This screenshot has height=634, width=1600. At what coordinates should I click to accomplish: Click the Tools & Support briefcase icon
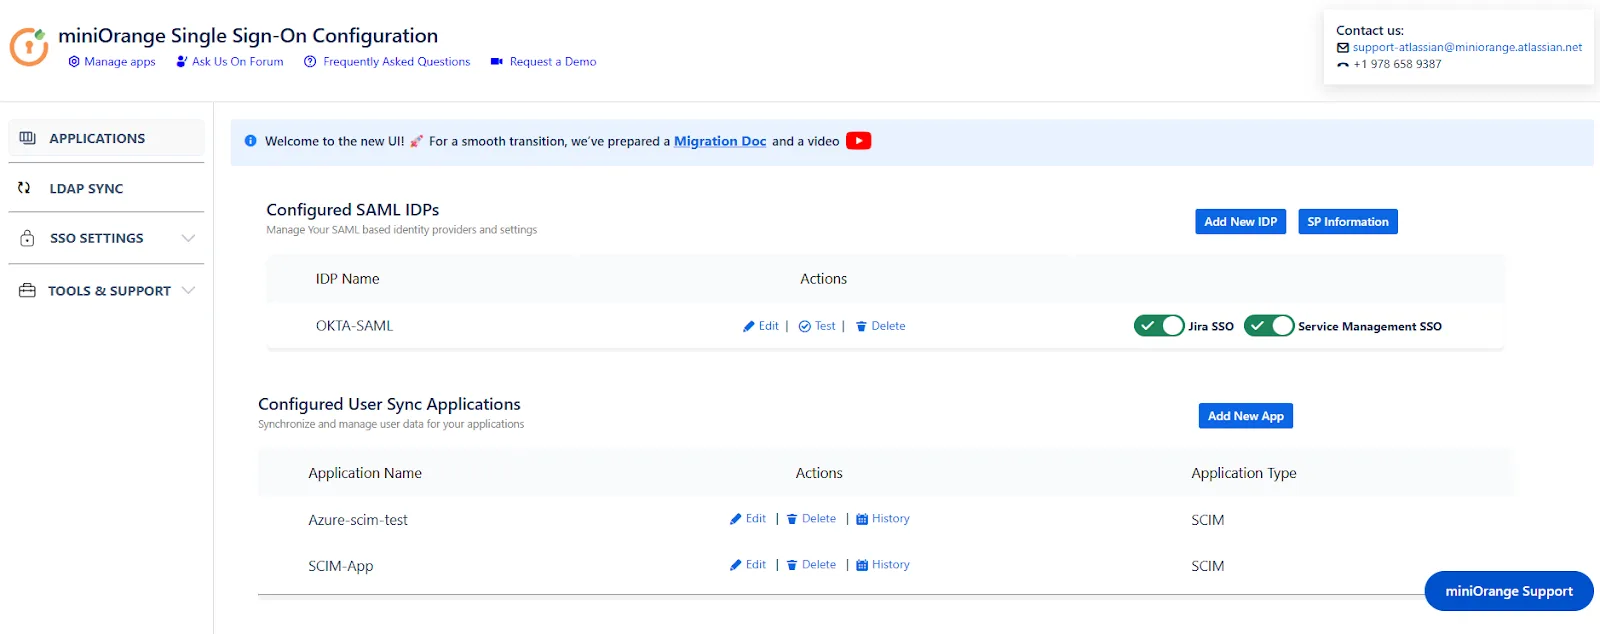tap(27, 291)
